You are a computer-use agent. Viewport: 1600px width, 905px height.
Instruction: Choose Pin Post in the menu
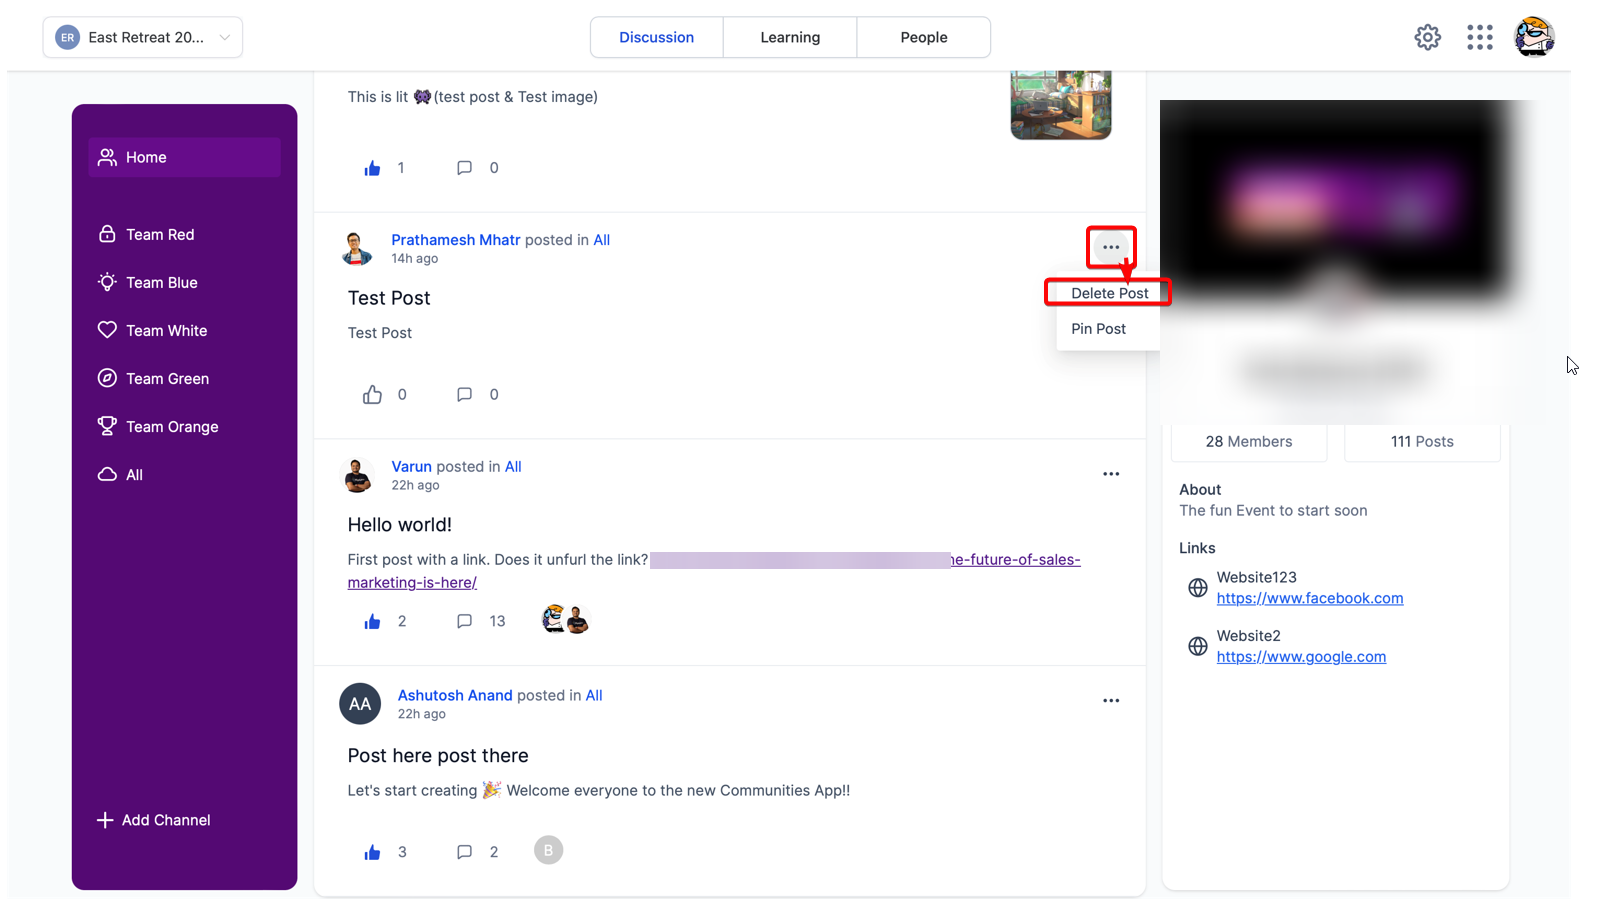click(1098, 329)
